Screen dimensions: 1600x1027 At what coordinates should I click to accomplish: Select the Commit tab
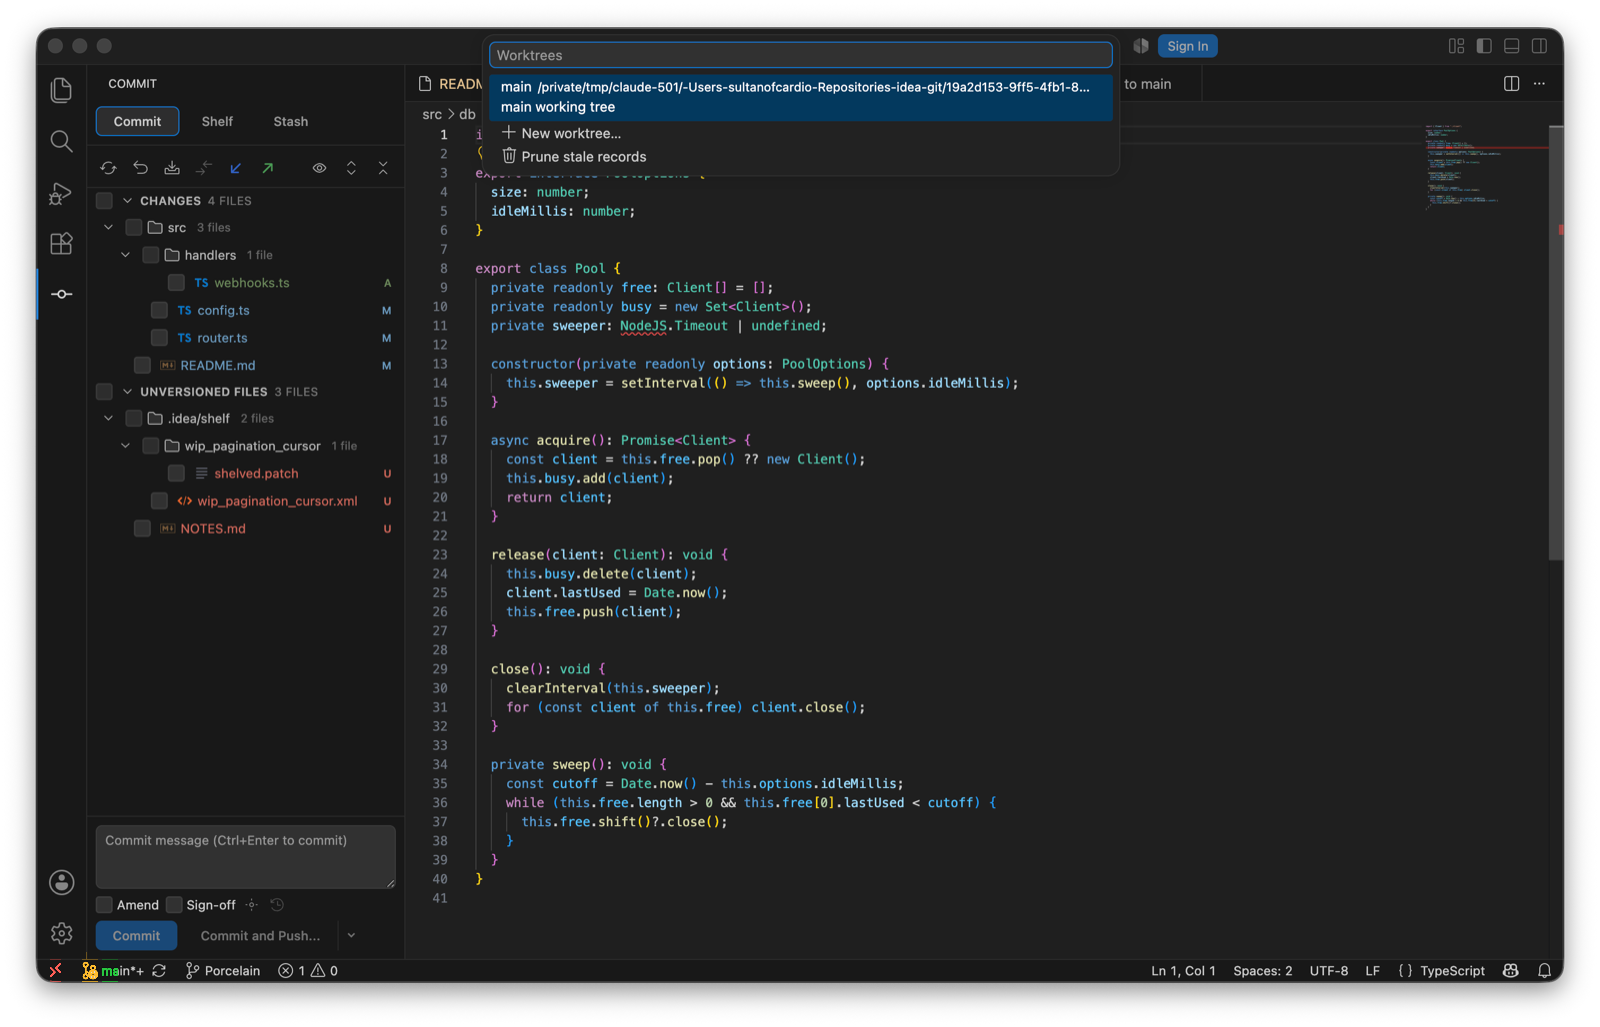click(137, 121)
